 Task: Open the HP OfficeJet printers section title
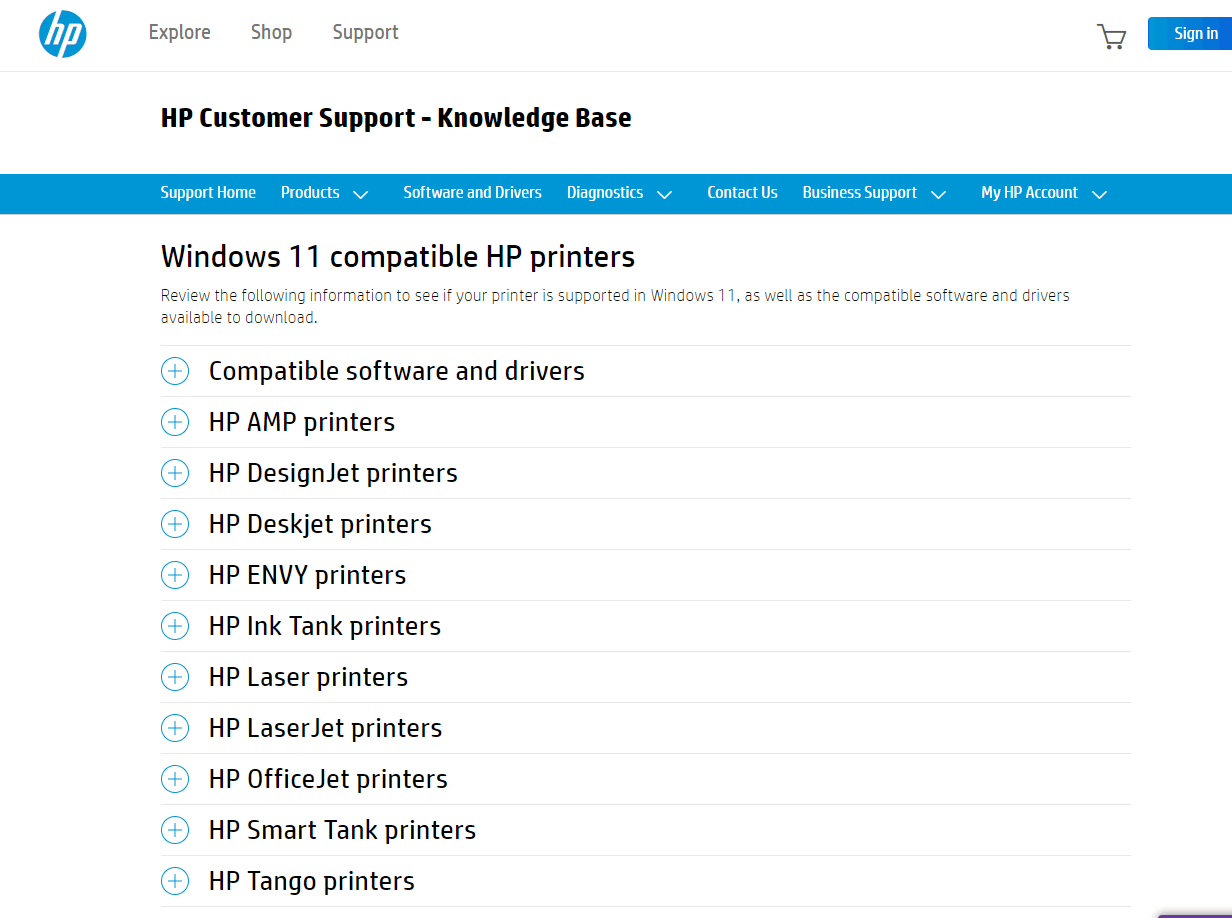(x=328, y=779)
